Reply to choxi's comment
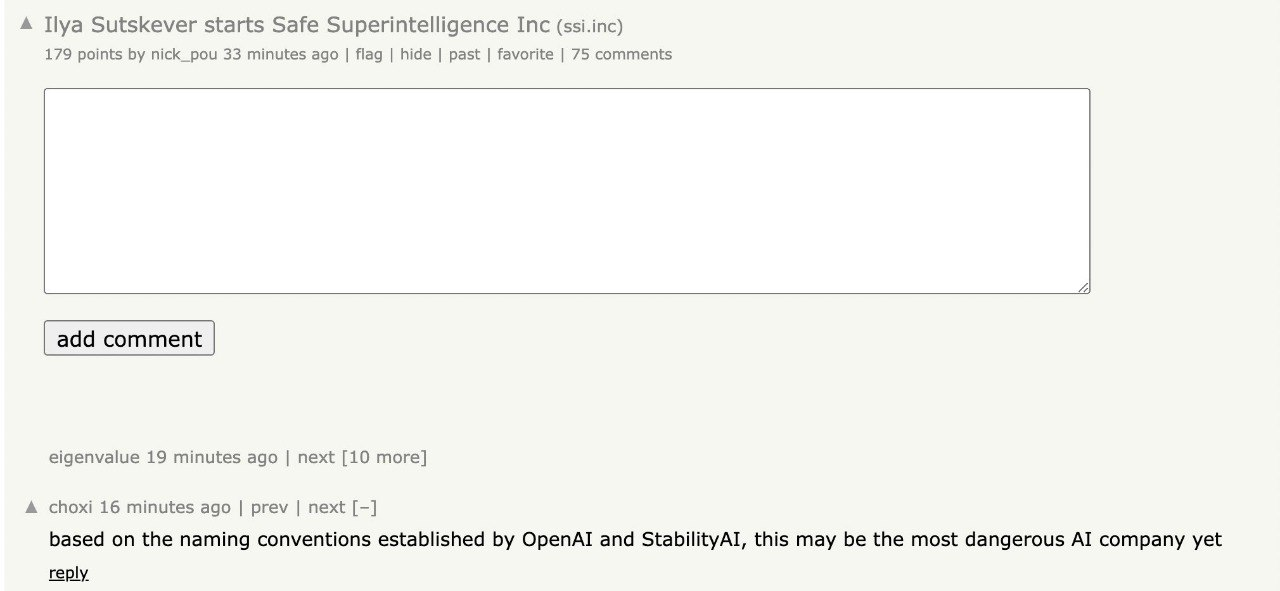Image resolution: width=1280 pixels, height=591 pixels. 68,573
